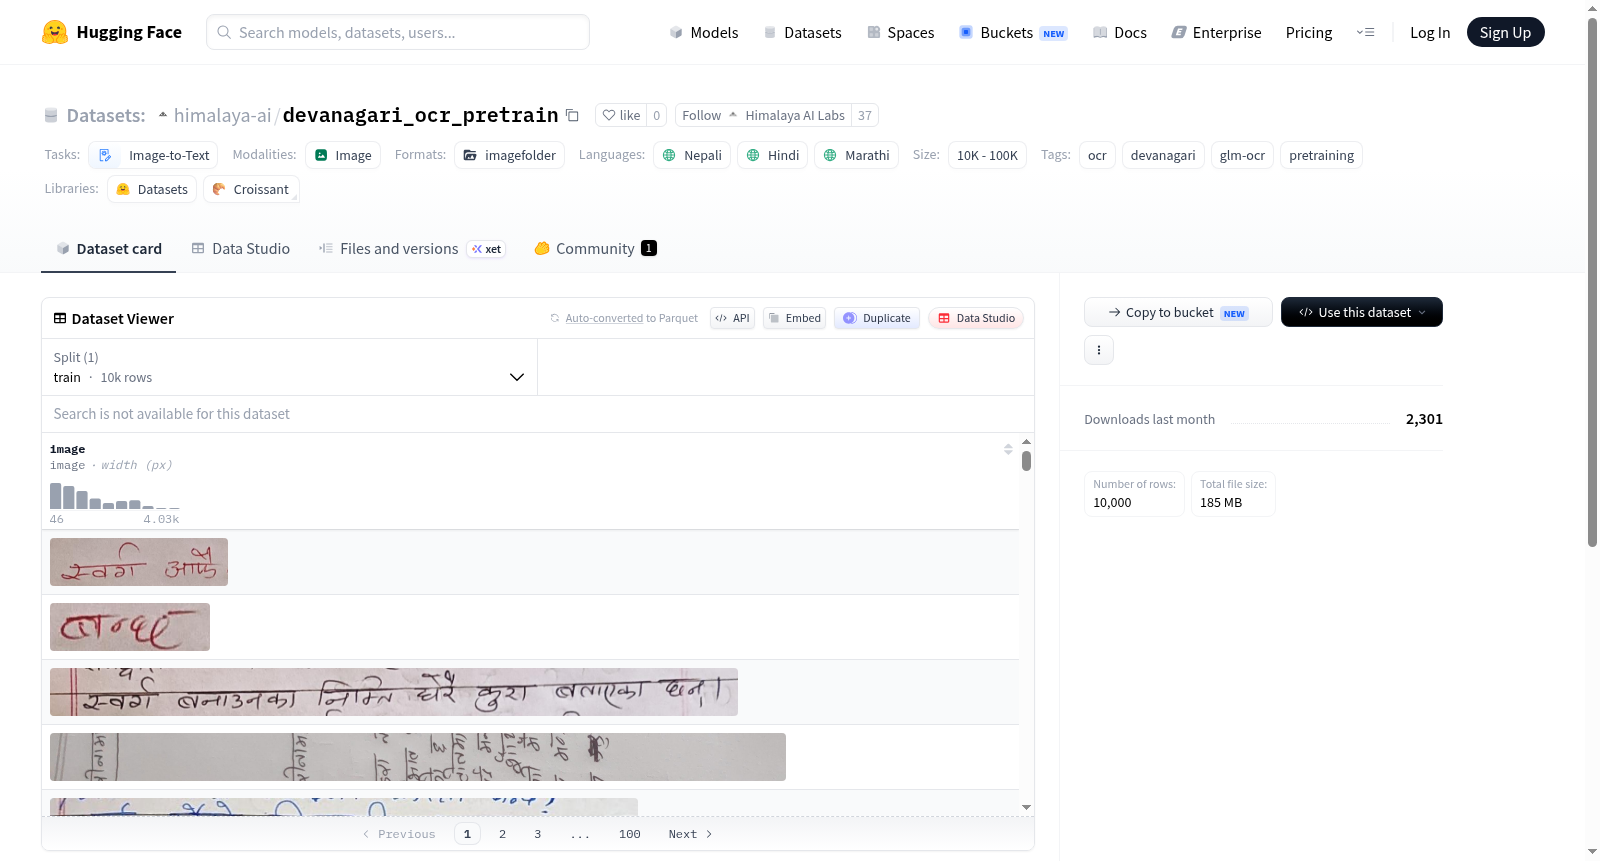Image resolution: width=1600 pixels, height=861 pixels.
Task: Select the Image modality tag
Action: [343, 155]
